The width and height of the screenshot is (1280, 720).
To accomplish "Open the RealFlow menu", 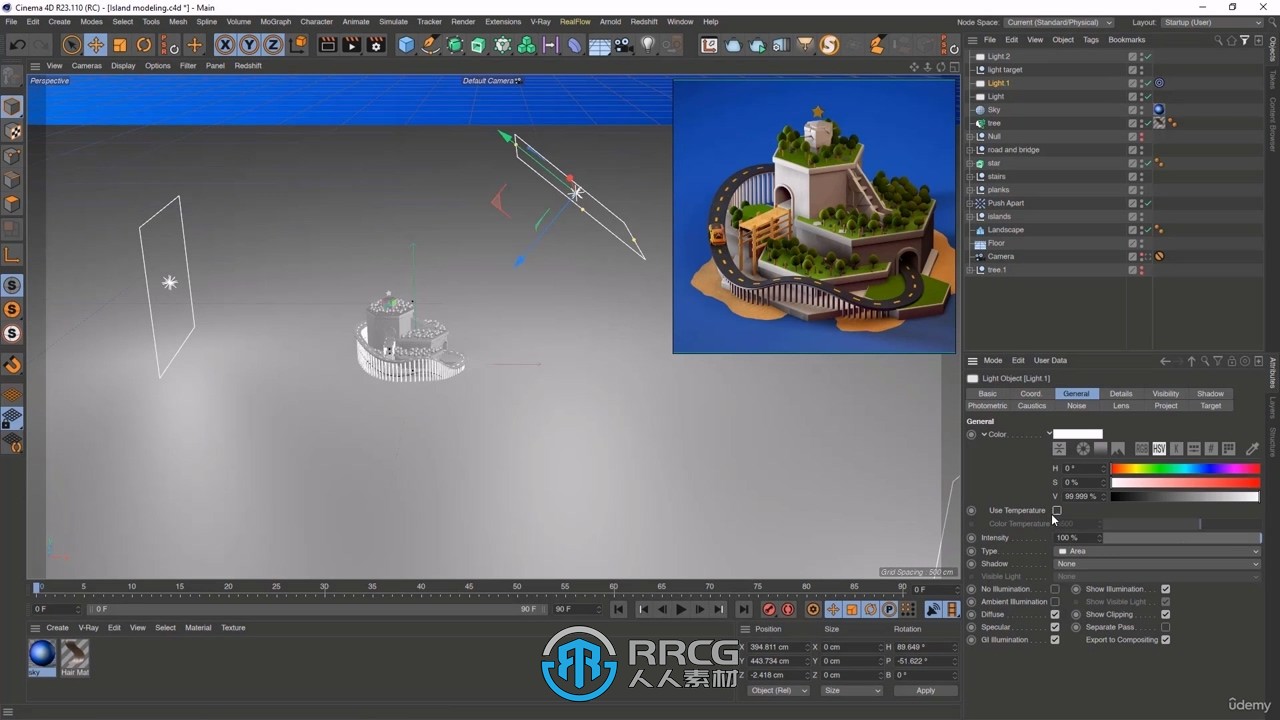I will (x=575, y=21).
